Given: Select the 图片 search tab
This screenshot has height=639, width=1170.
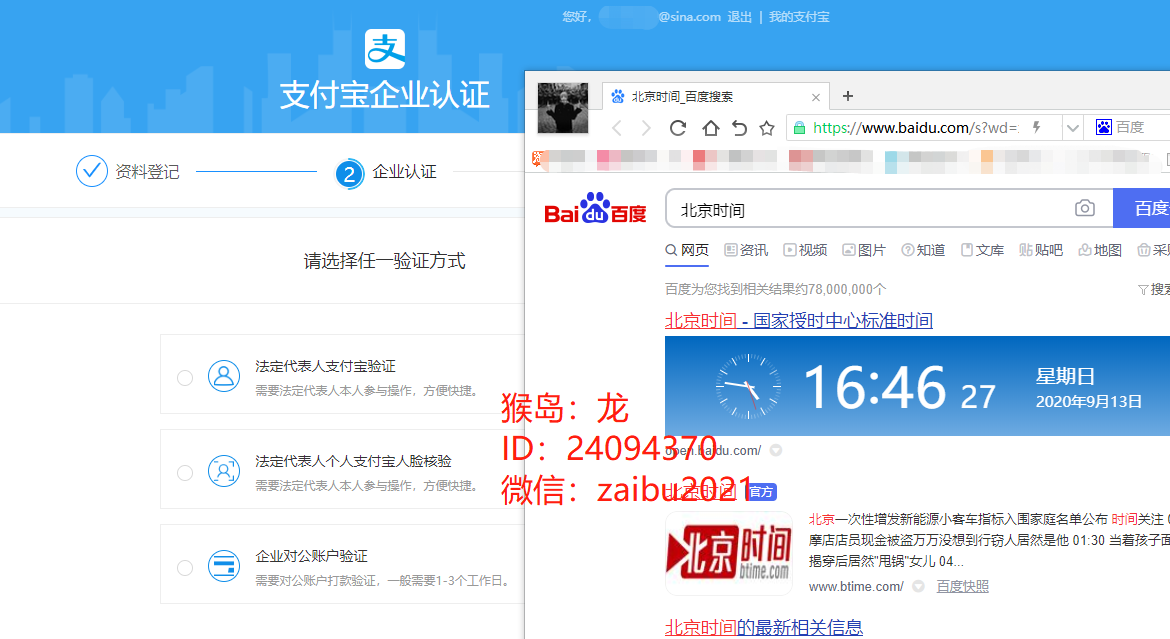Looking at the screenshot, I should pos(864,250).
